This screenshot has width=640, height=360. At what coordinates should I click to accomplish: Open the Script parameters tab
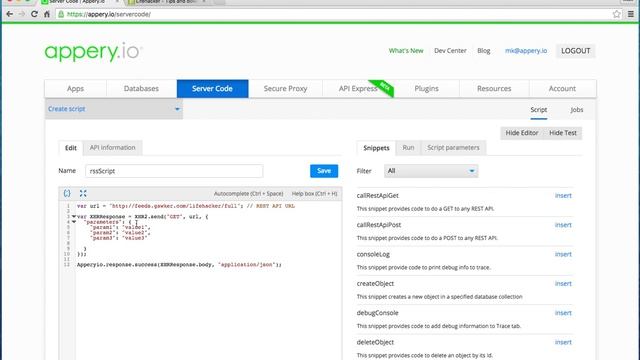pos(453,148)
